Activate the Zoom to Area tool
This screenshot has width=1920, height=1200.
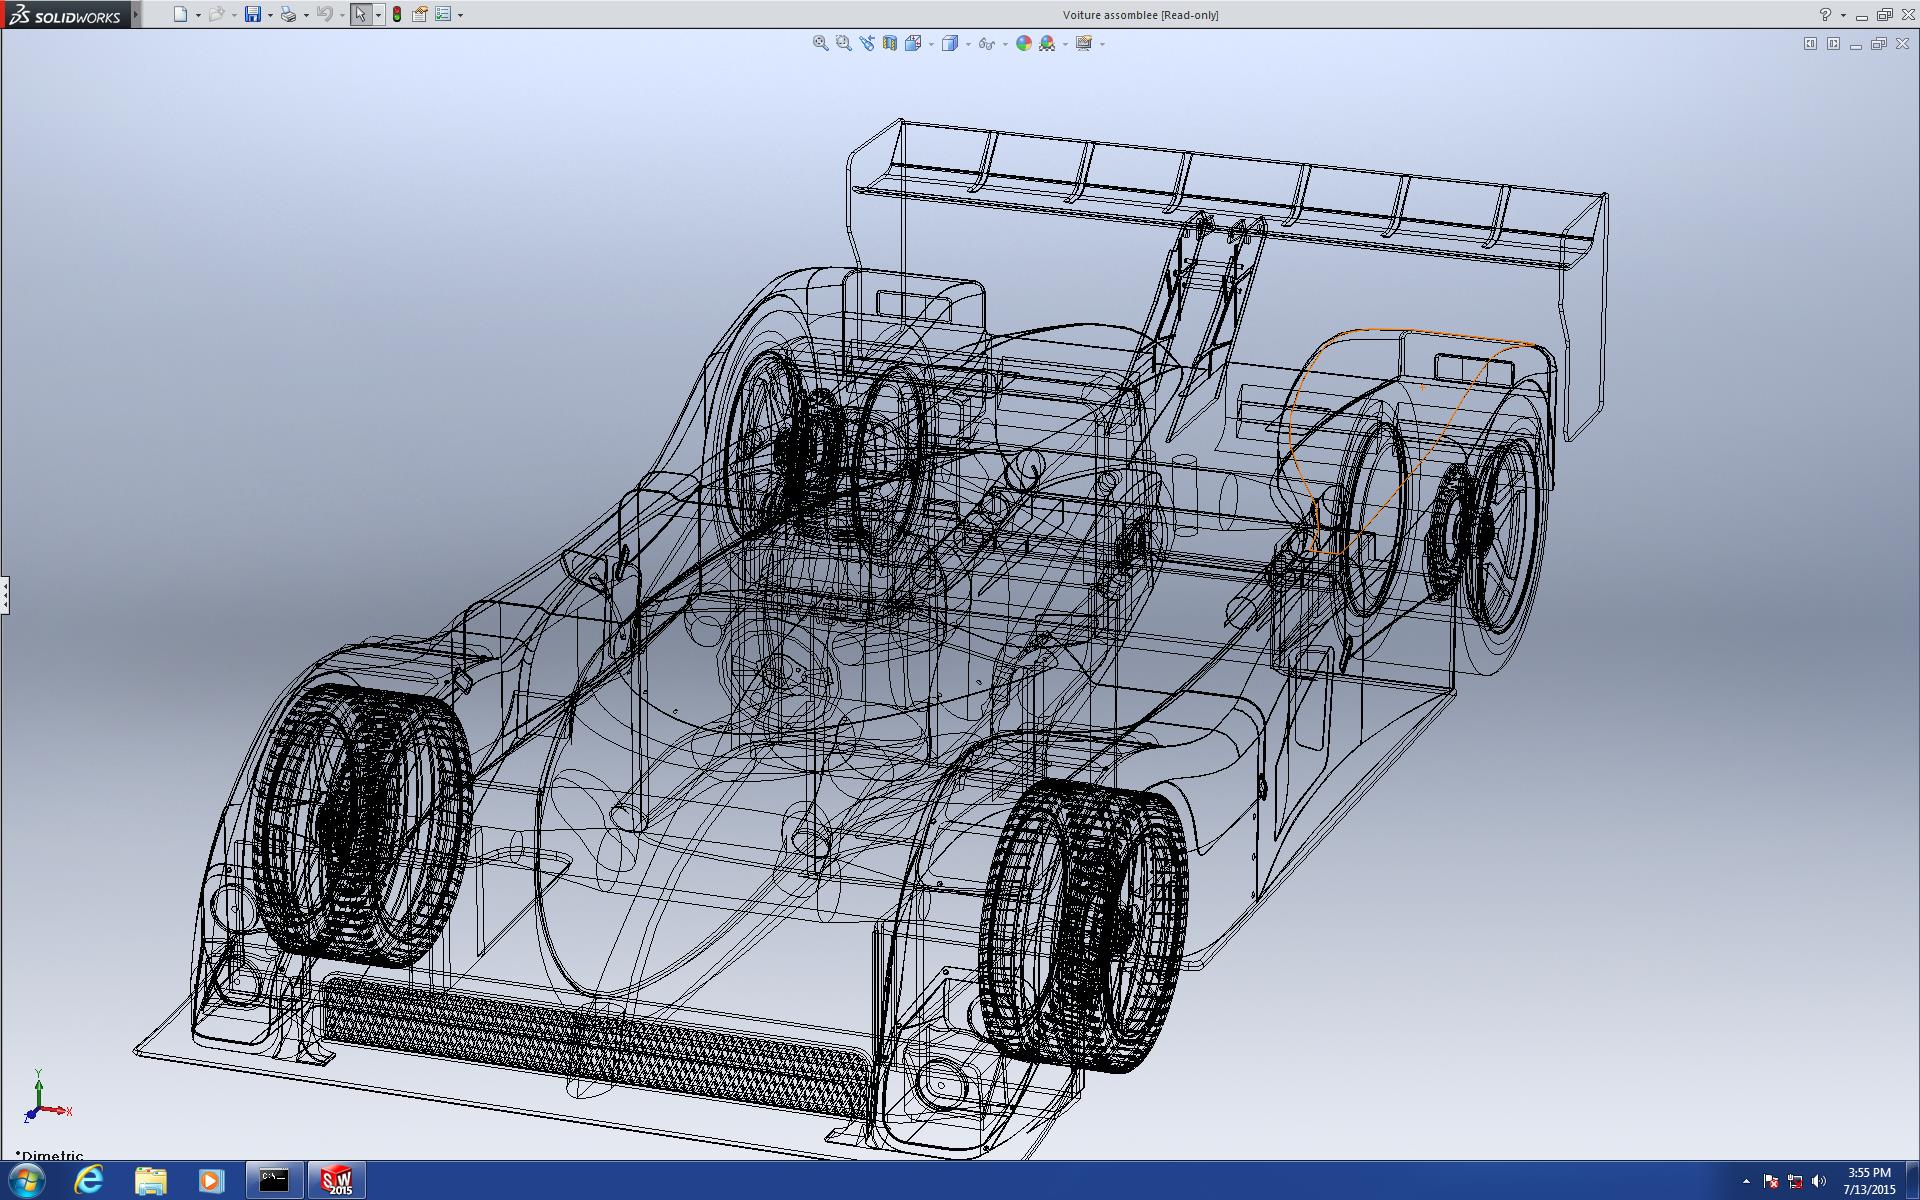tap(843, 43)
